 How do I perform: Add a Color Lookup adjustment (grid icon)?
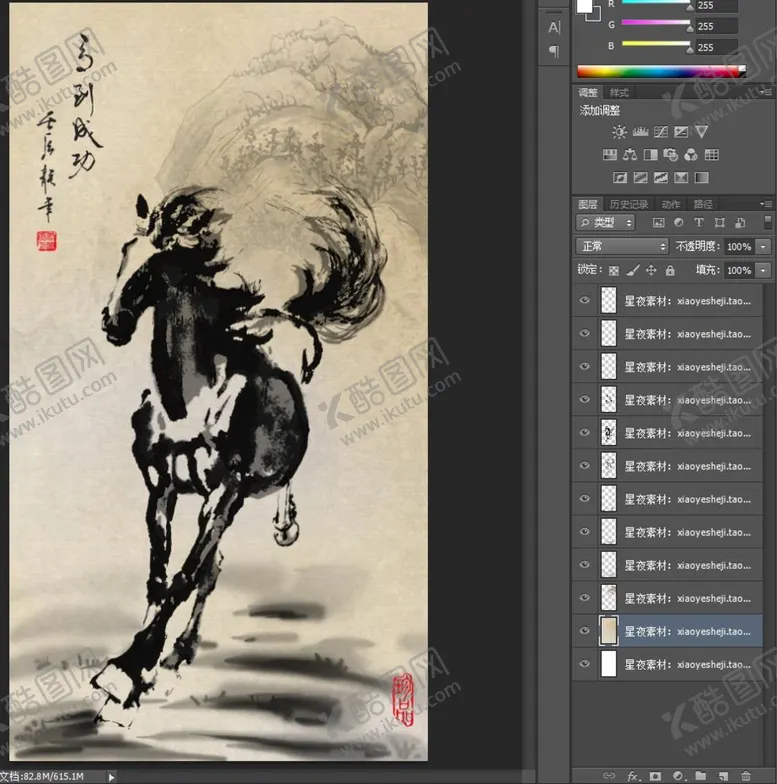point(712,154)
